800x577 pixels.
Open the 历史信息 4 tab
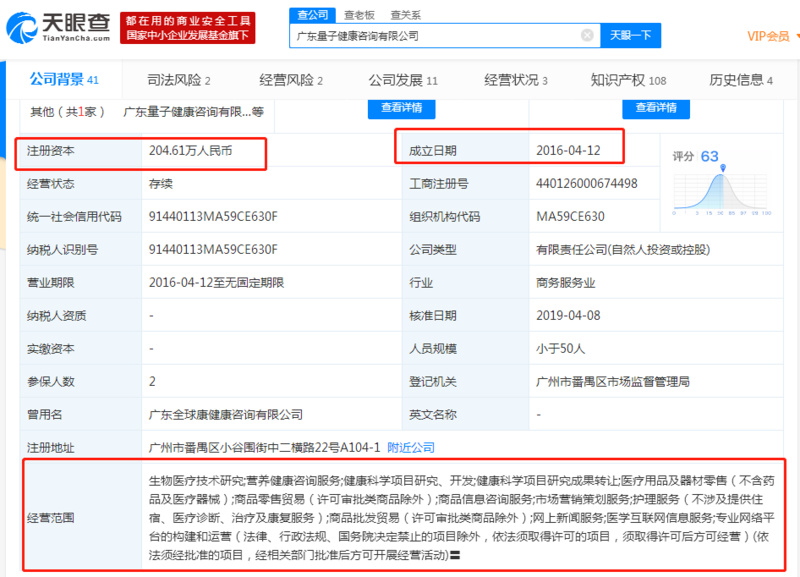[x=741, y=80]
